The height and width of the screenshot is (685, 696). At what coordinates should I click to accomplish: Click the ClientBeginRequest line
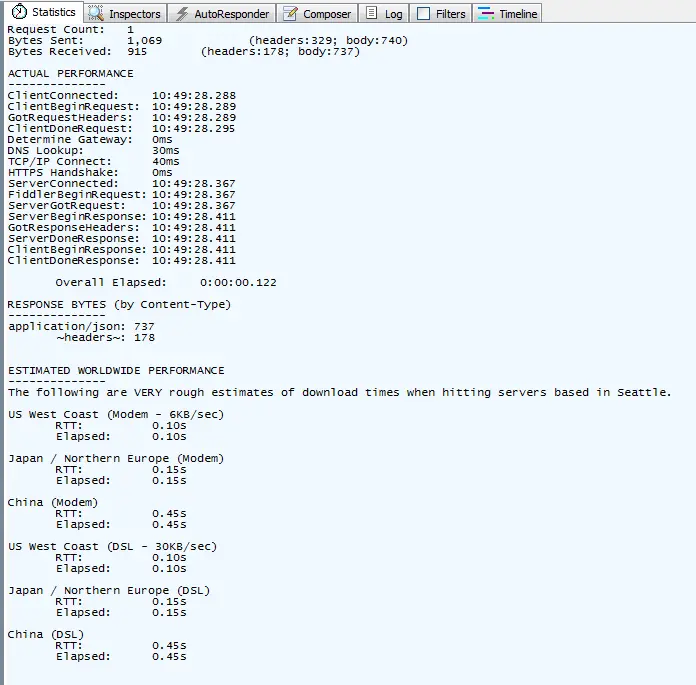point(122,107)
